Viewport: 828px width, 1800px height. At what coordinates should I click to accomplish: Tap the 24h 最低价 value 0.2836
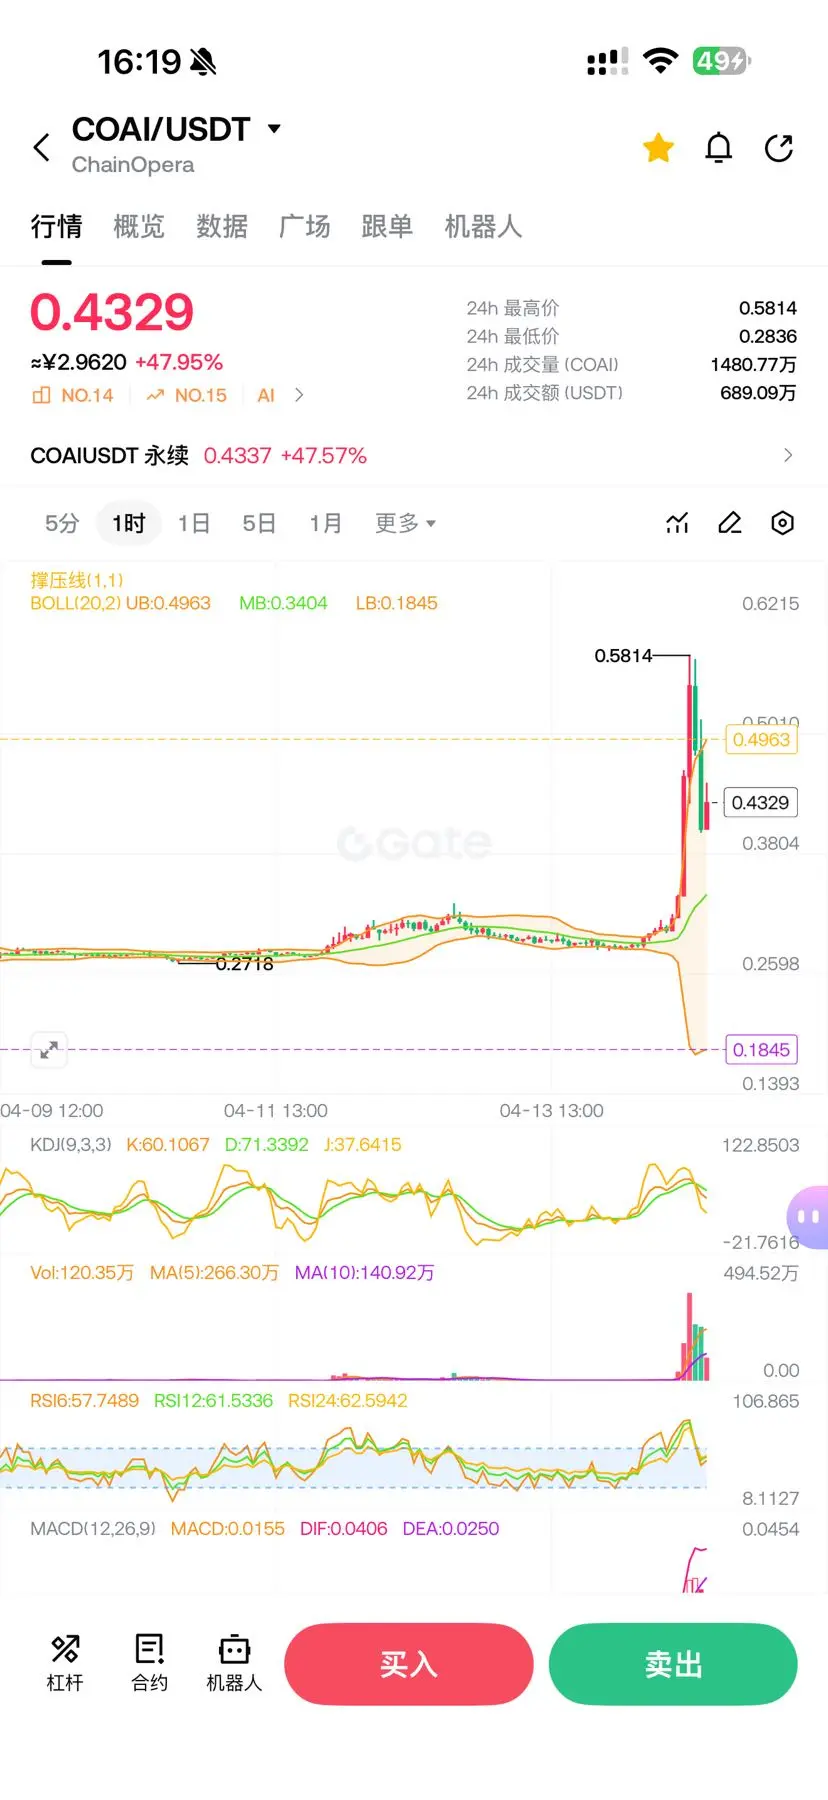pos(768,336)
